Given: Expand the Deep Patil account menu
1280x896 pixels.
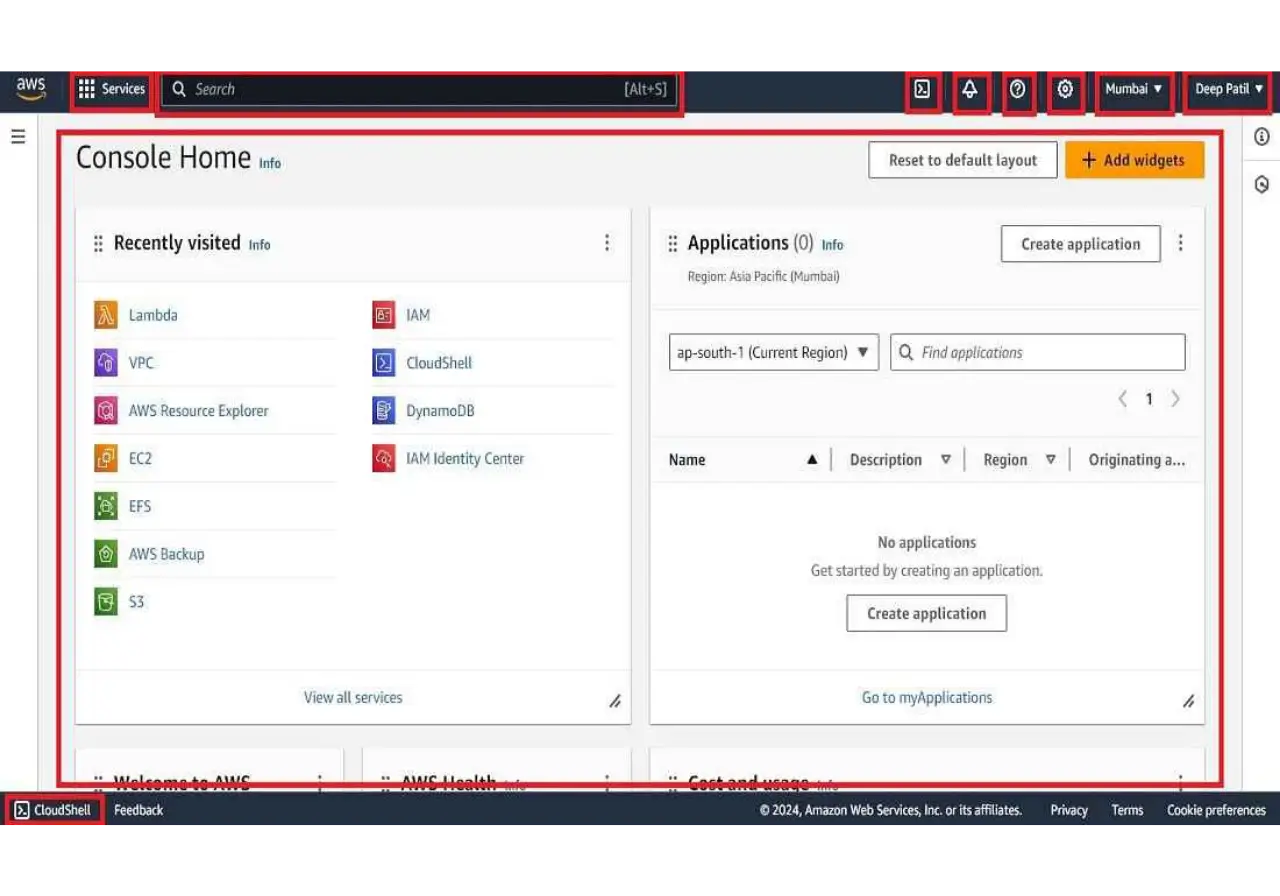Looking at the screenshot, I should click(x=1228, y=90).
